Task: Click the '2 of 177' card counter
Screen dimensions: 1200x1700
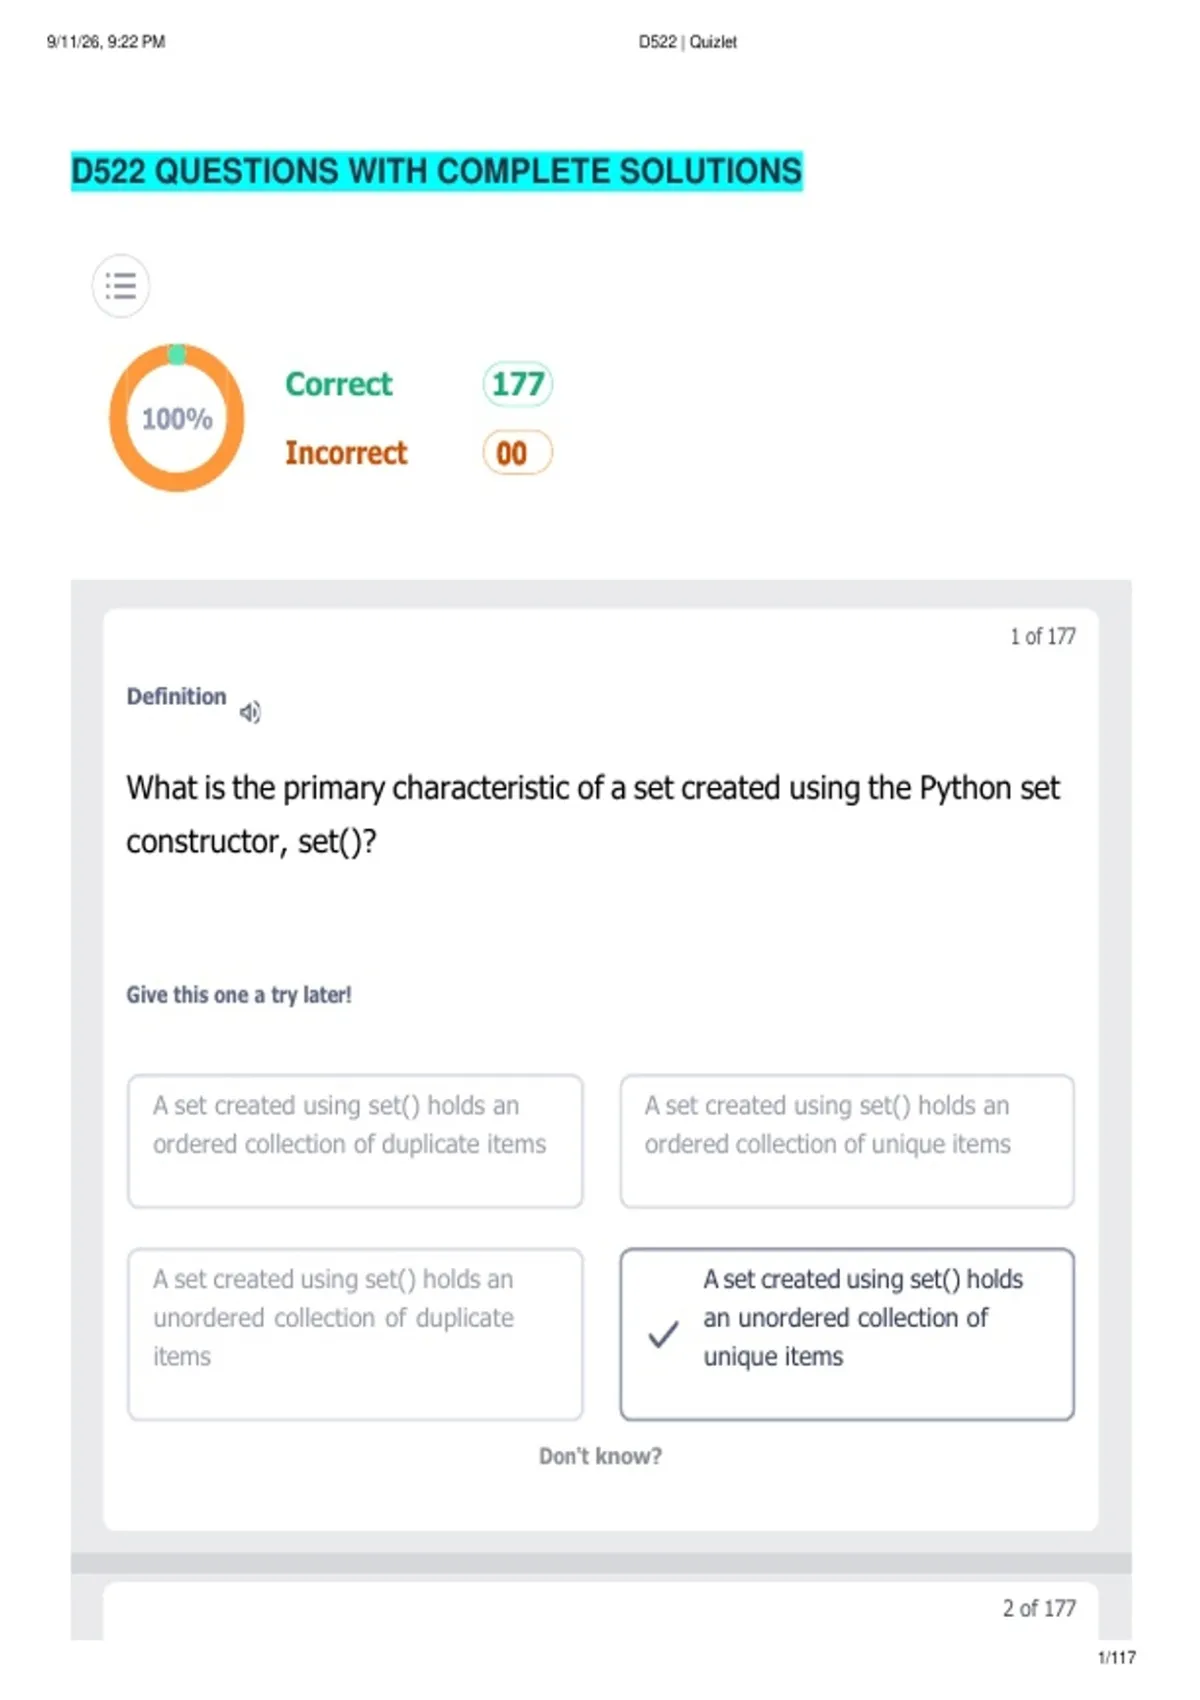Action: (1039, 1608)
